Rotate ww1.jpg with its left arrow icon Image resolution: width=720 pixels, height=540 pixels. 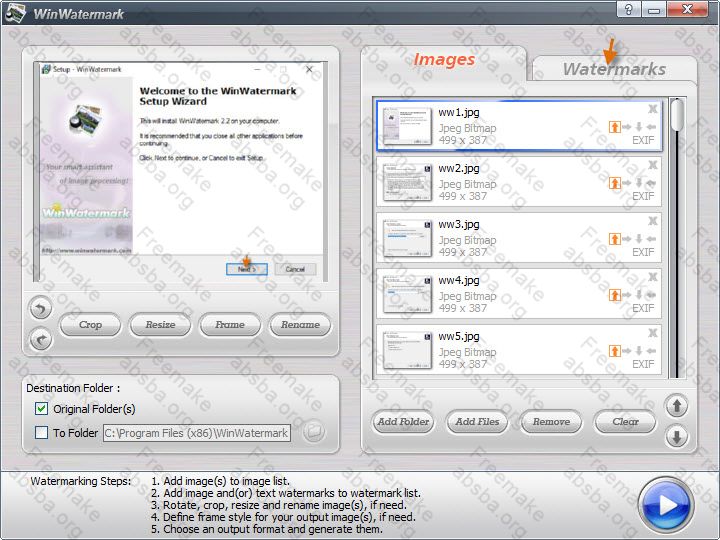pos(651,127)
